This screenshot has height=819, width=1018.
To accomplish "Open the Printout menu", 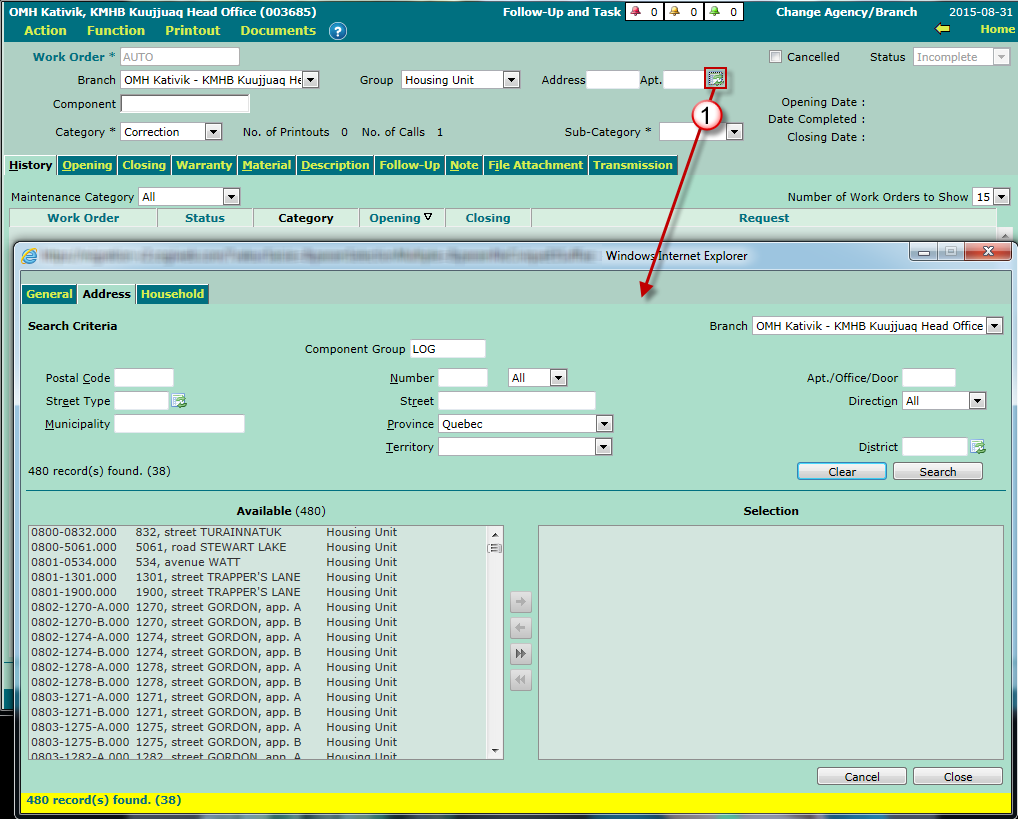I will point(193,31).
